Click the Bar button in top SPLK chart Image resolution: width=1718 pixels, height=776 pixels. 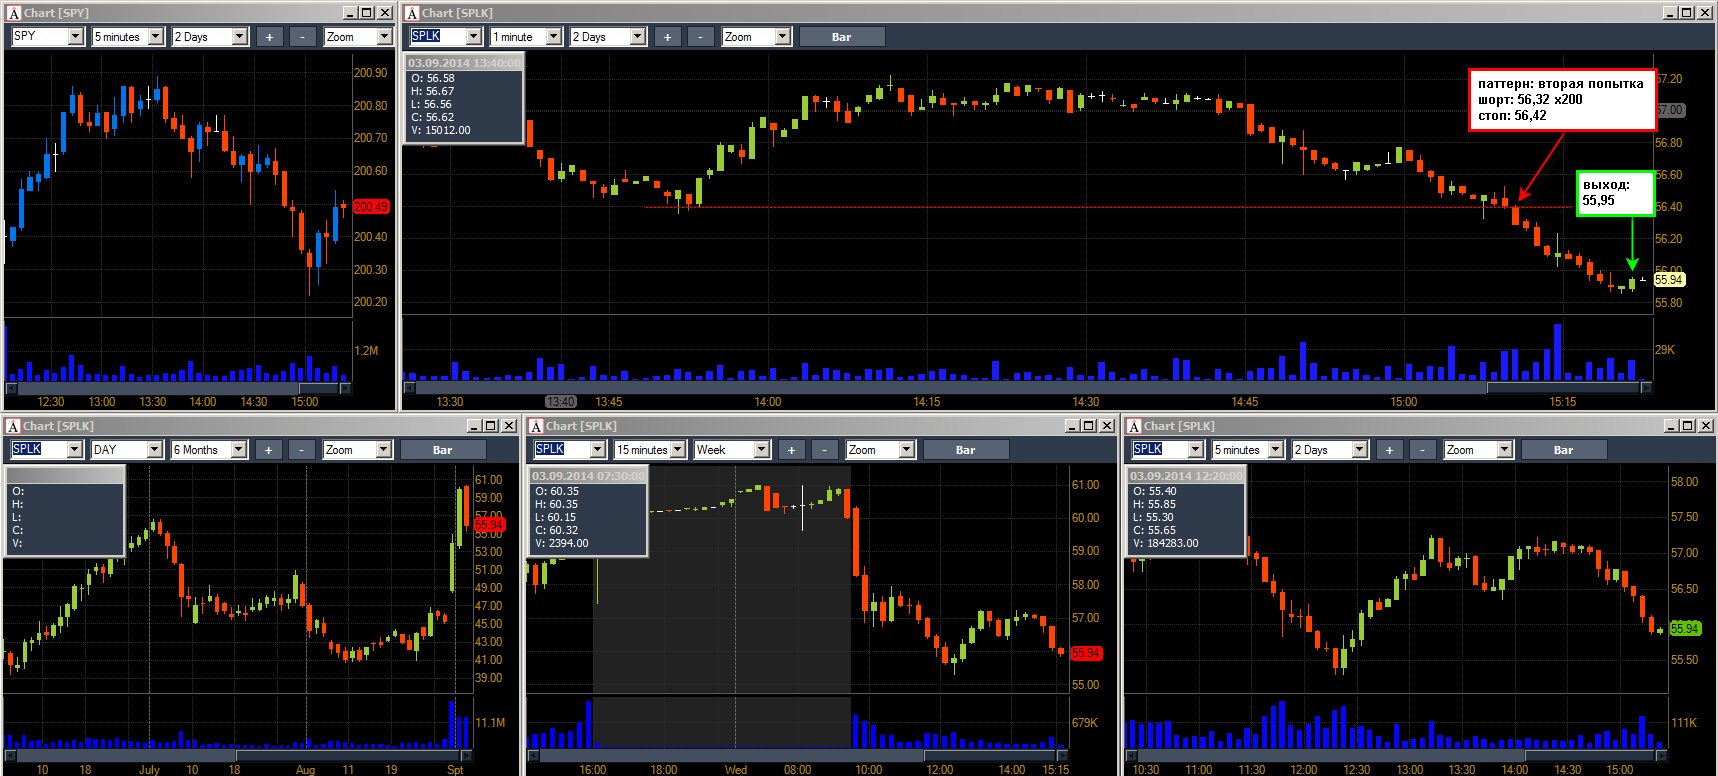pos(842,37)
